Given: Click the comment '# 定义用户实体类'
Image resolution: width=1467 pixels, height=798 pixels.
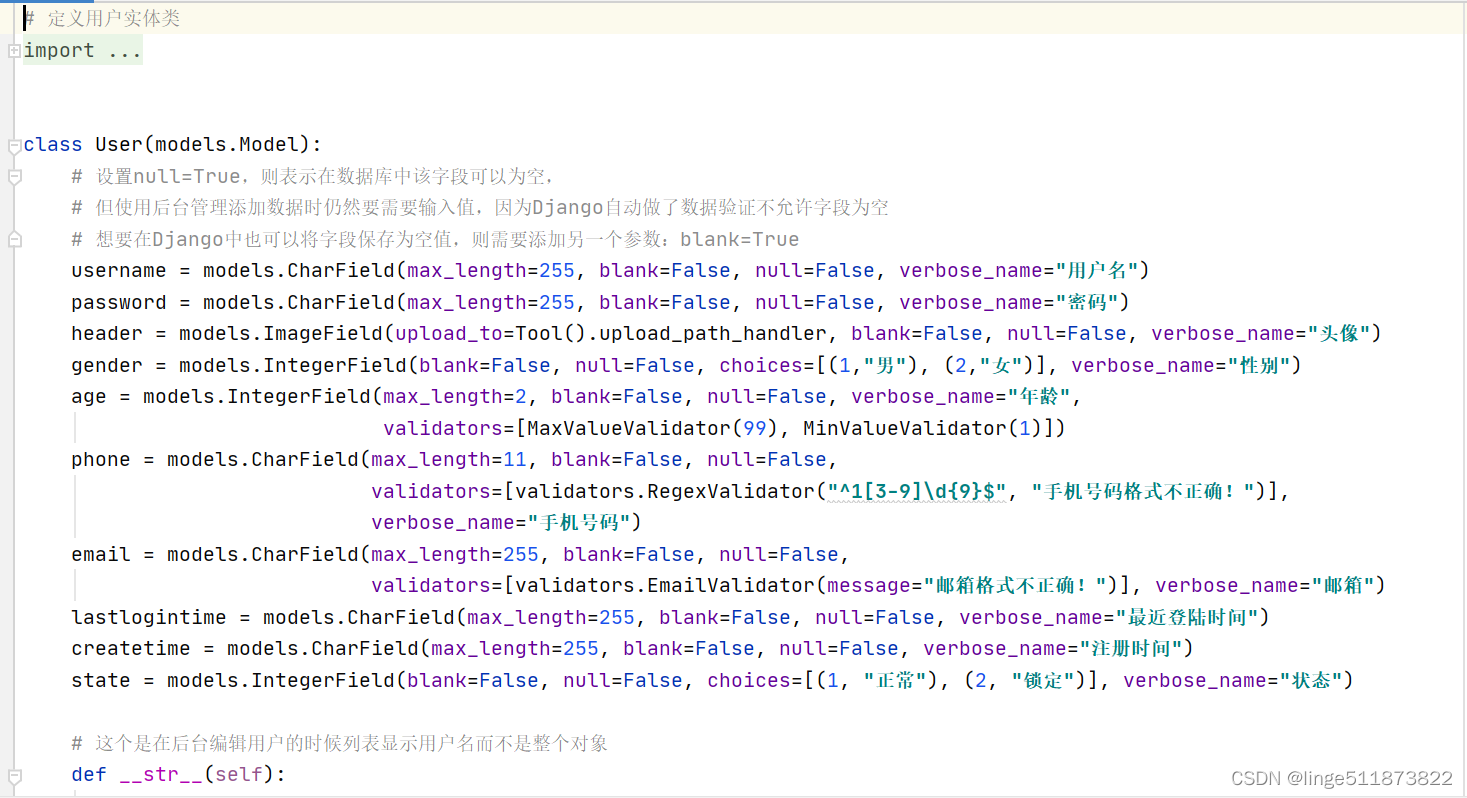Looking at the screenshot, I should click(102, 19).
